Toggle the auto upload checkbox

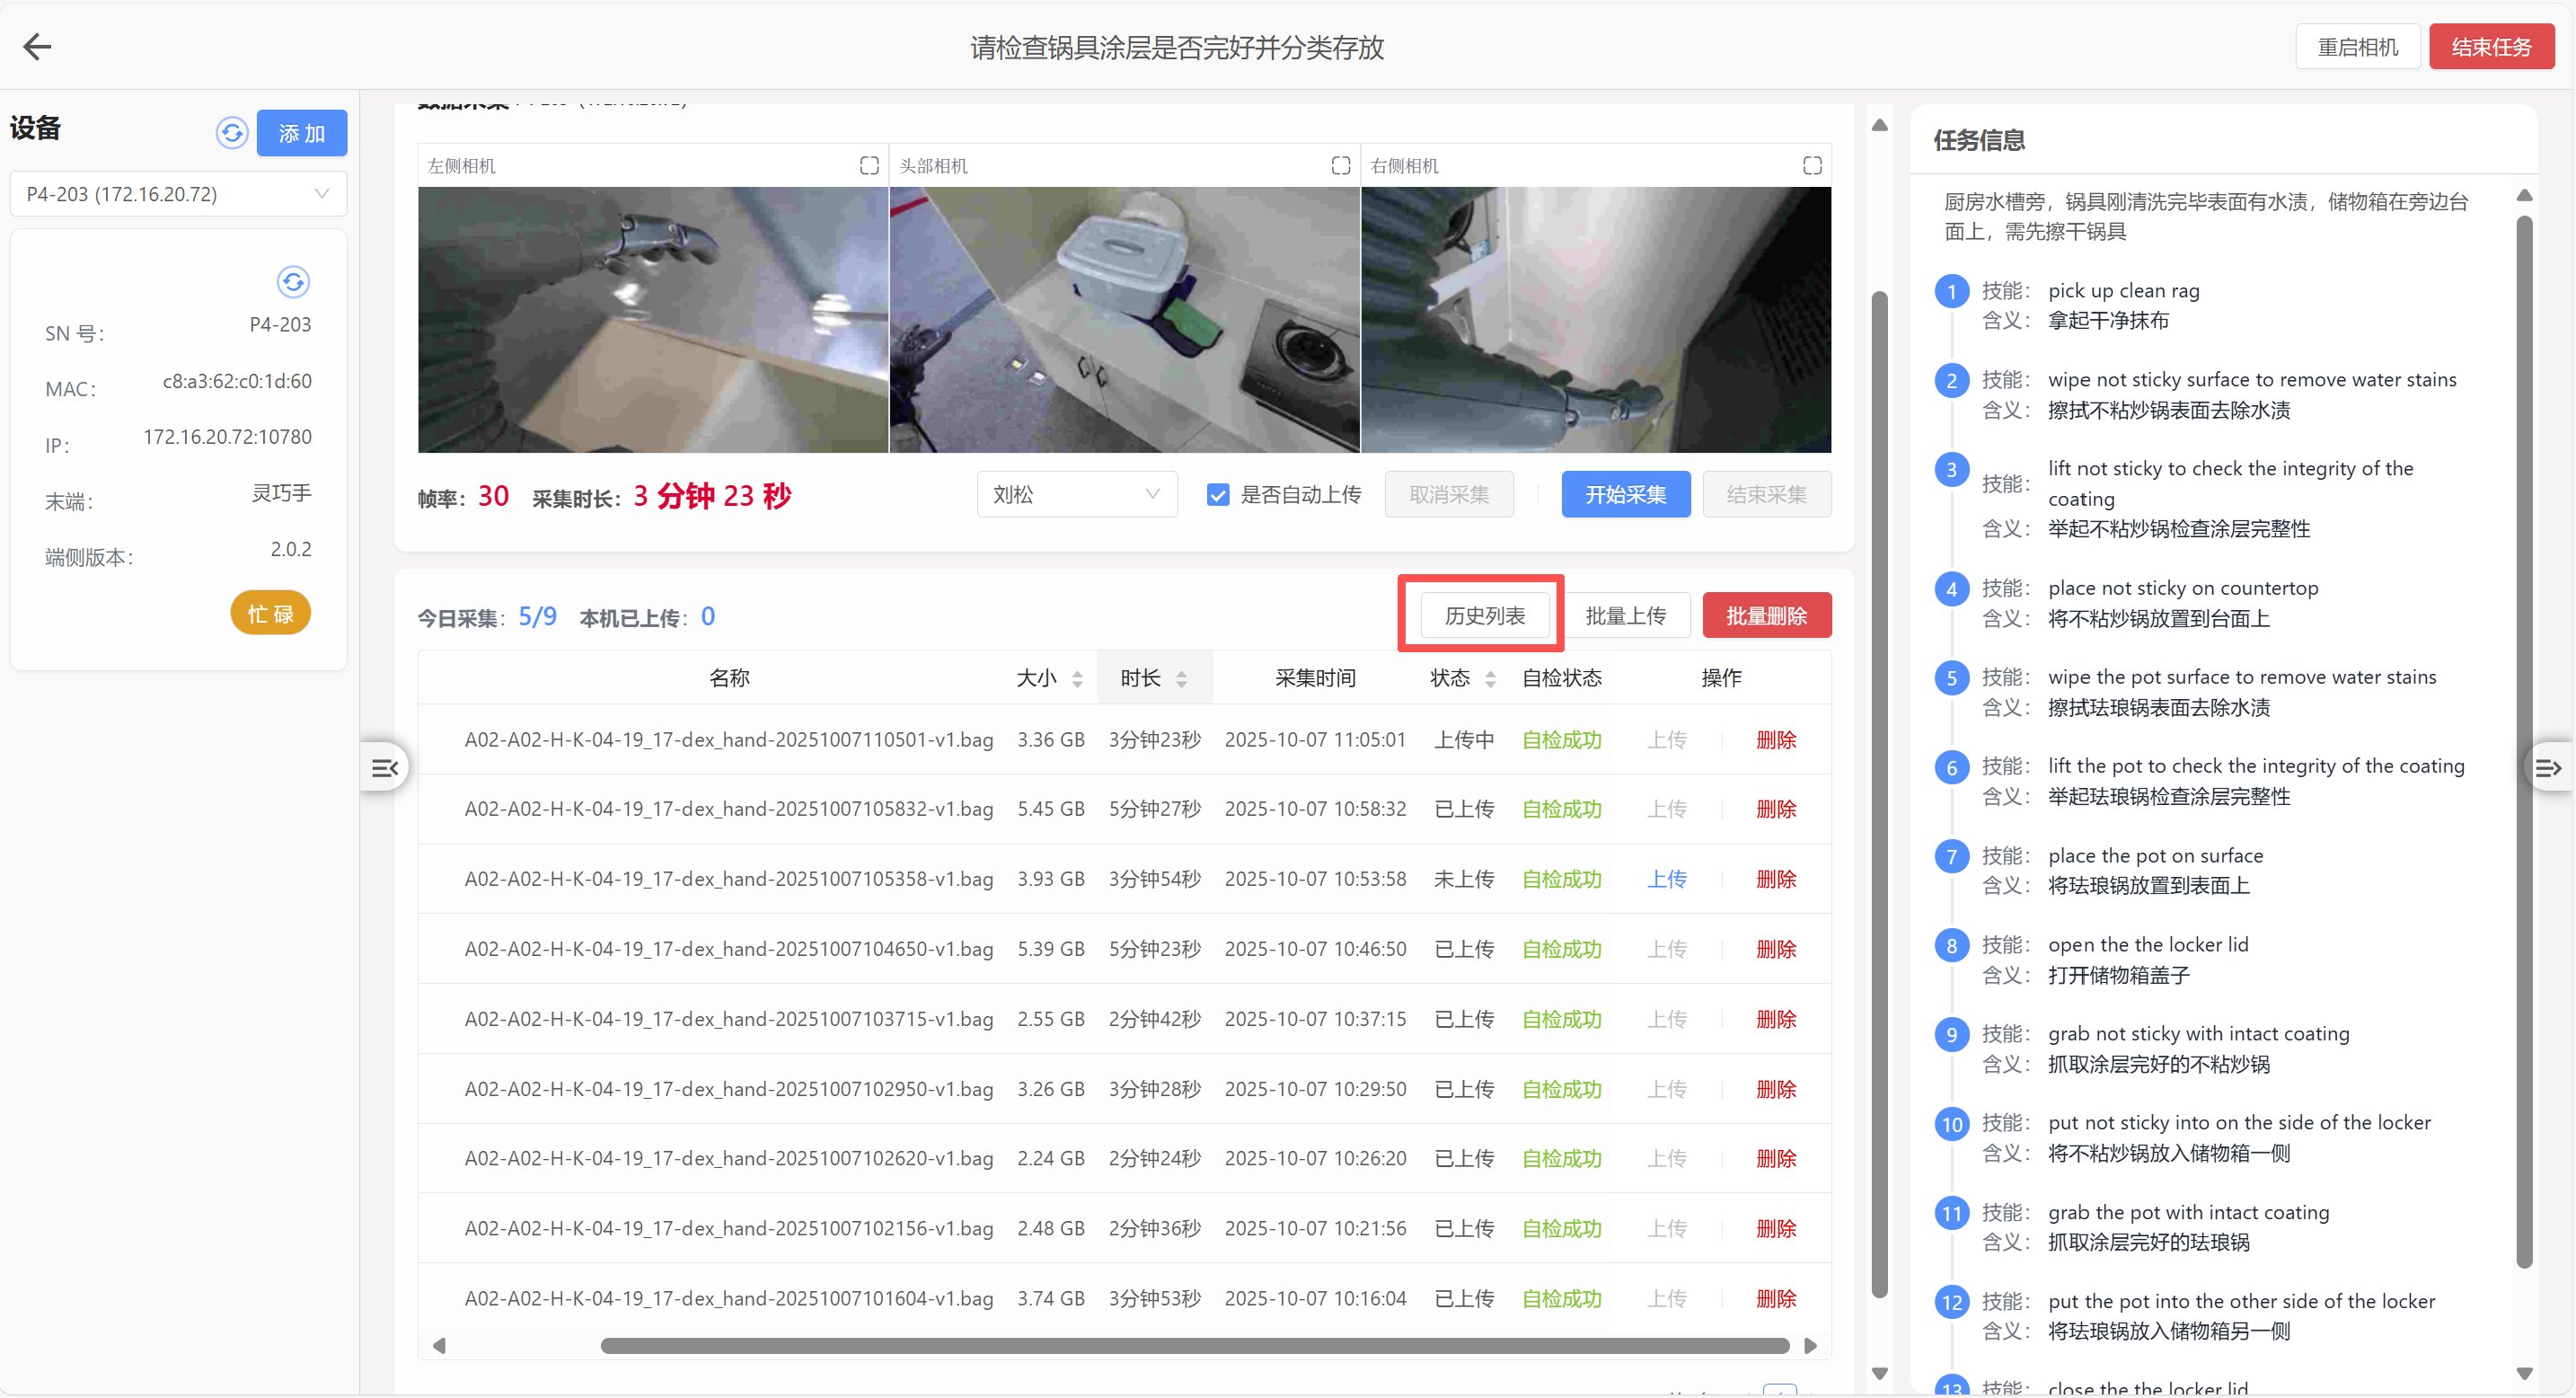[1217, 494]
